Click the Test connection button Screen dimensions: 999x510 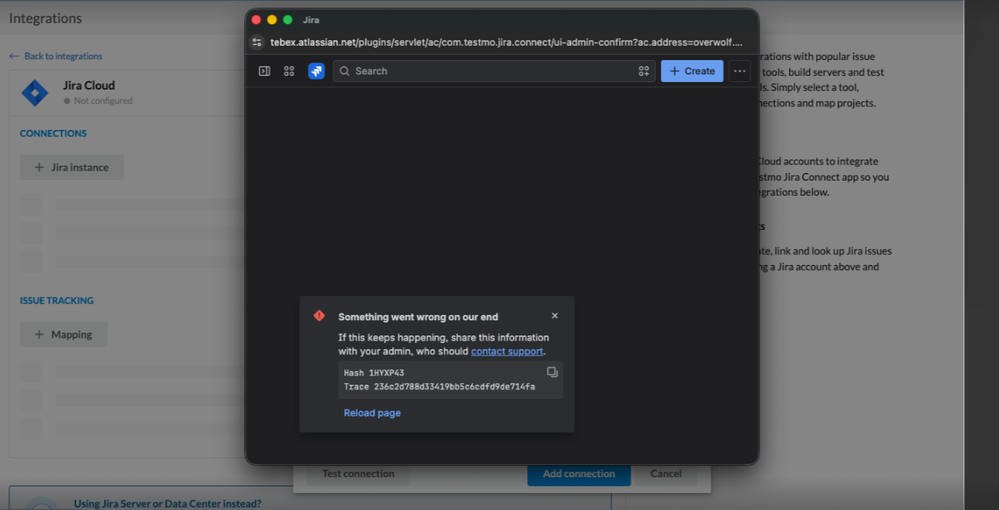tap(358, 474)
